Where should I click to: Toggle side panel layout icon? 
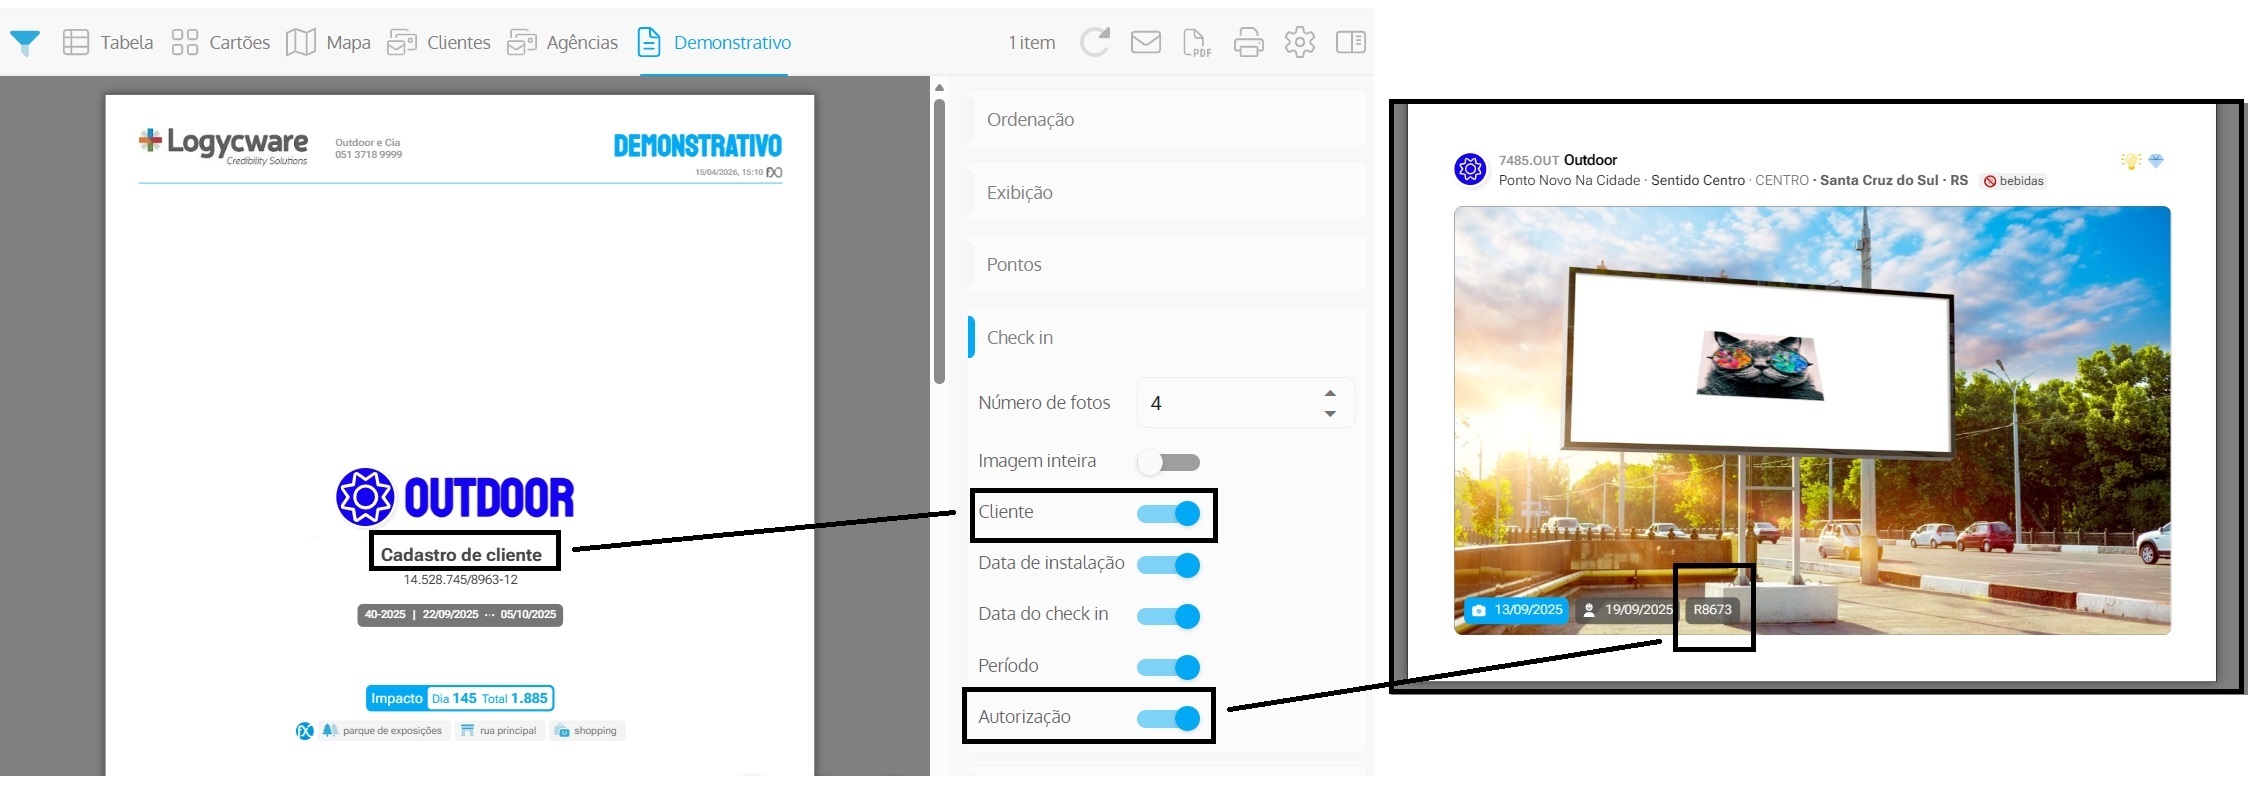(1350, 42)
